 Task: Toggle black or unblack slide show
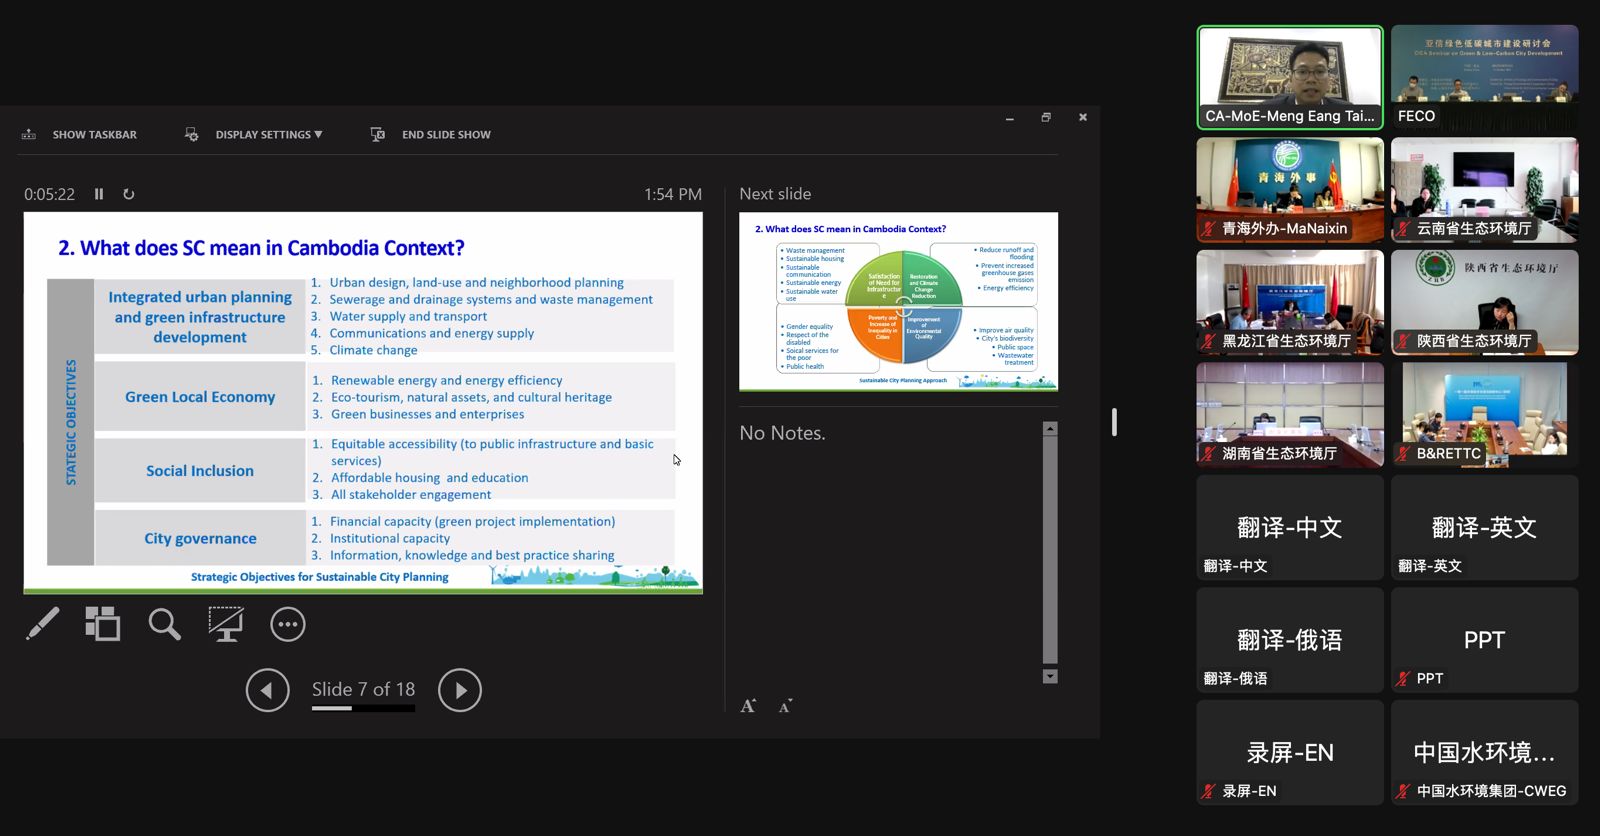225,624
